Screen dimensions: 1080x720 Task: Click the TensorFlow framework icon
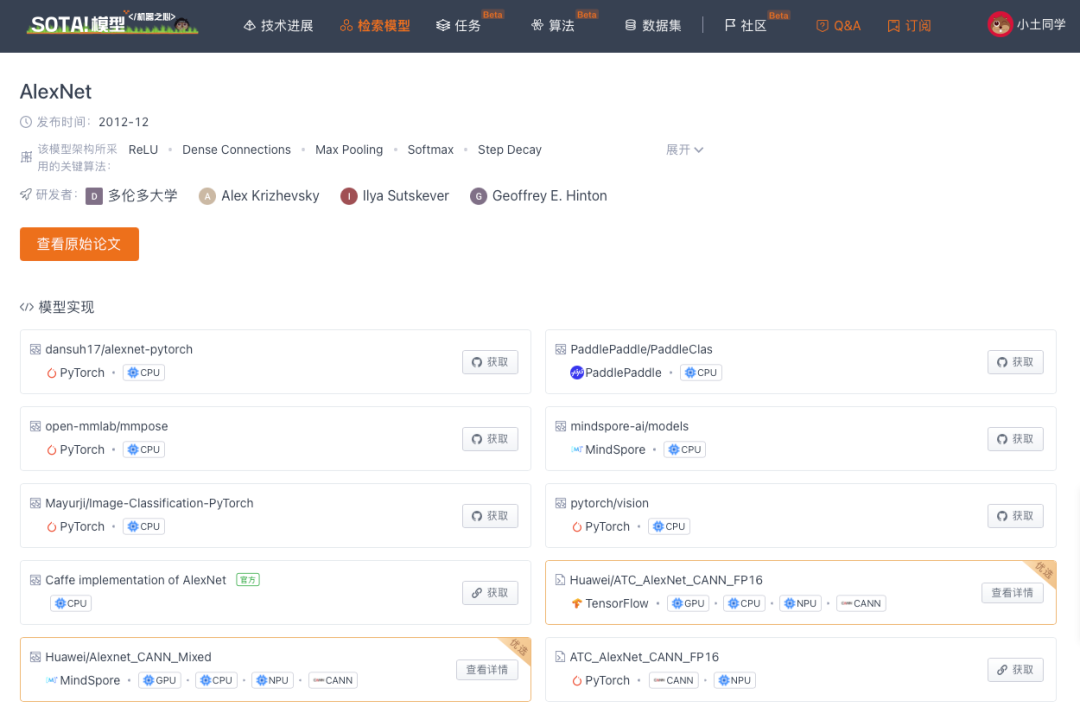(x=577, y=604)
